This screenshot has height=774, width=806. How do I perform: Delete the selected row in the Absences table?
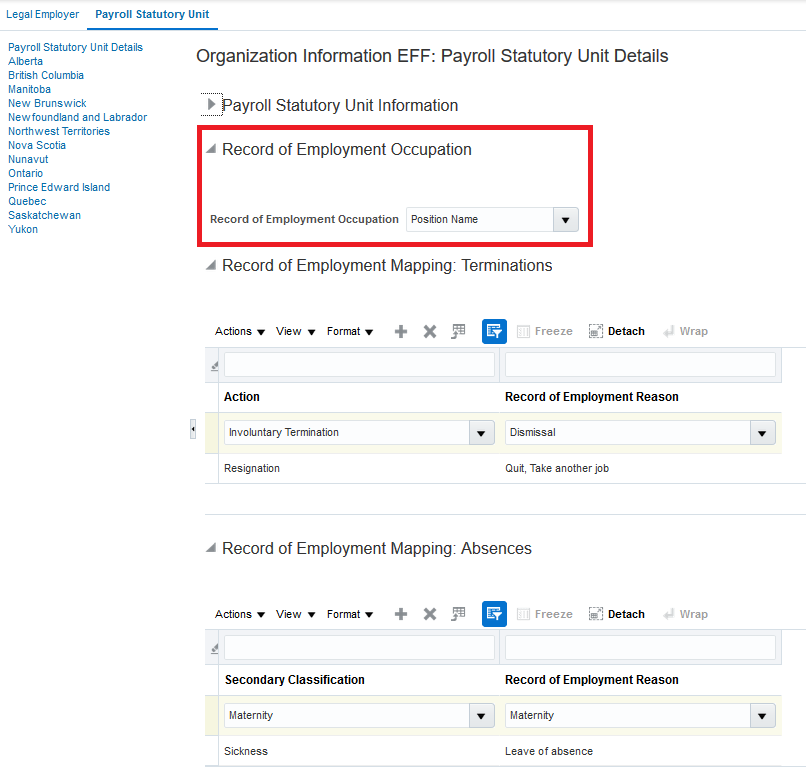[x=430, y=615]
